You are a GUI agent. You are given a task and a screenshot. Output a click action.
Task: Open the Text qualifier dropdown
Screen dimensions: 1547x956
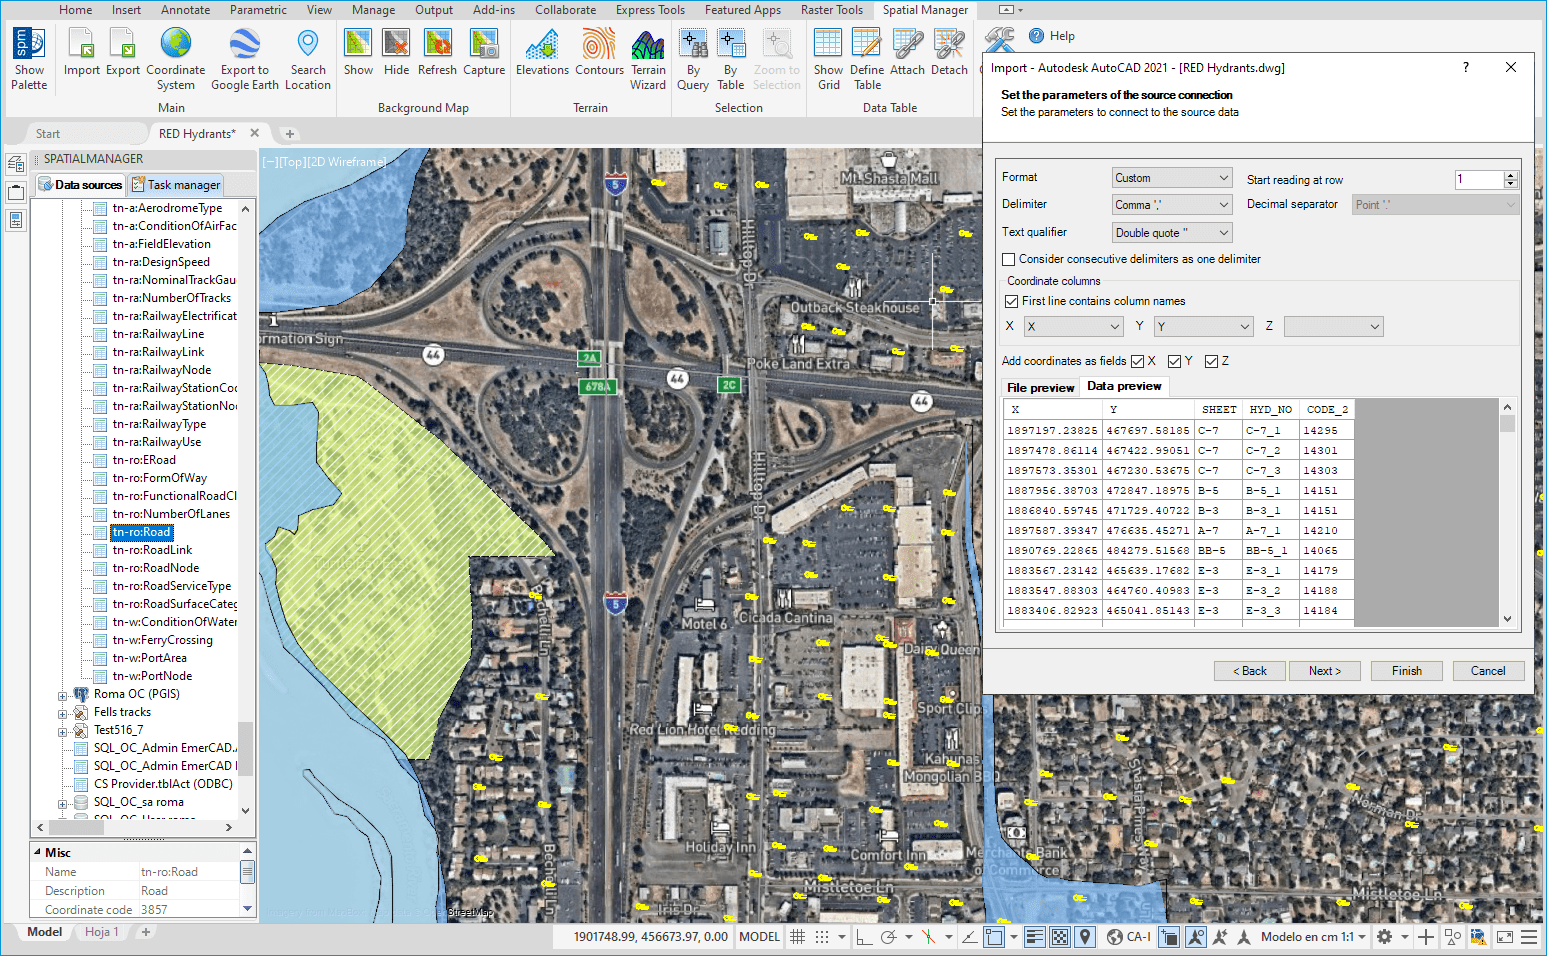tap(1172, 233)
